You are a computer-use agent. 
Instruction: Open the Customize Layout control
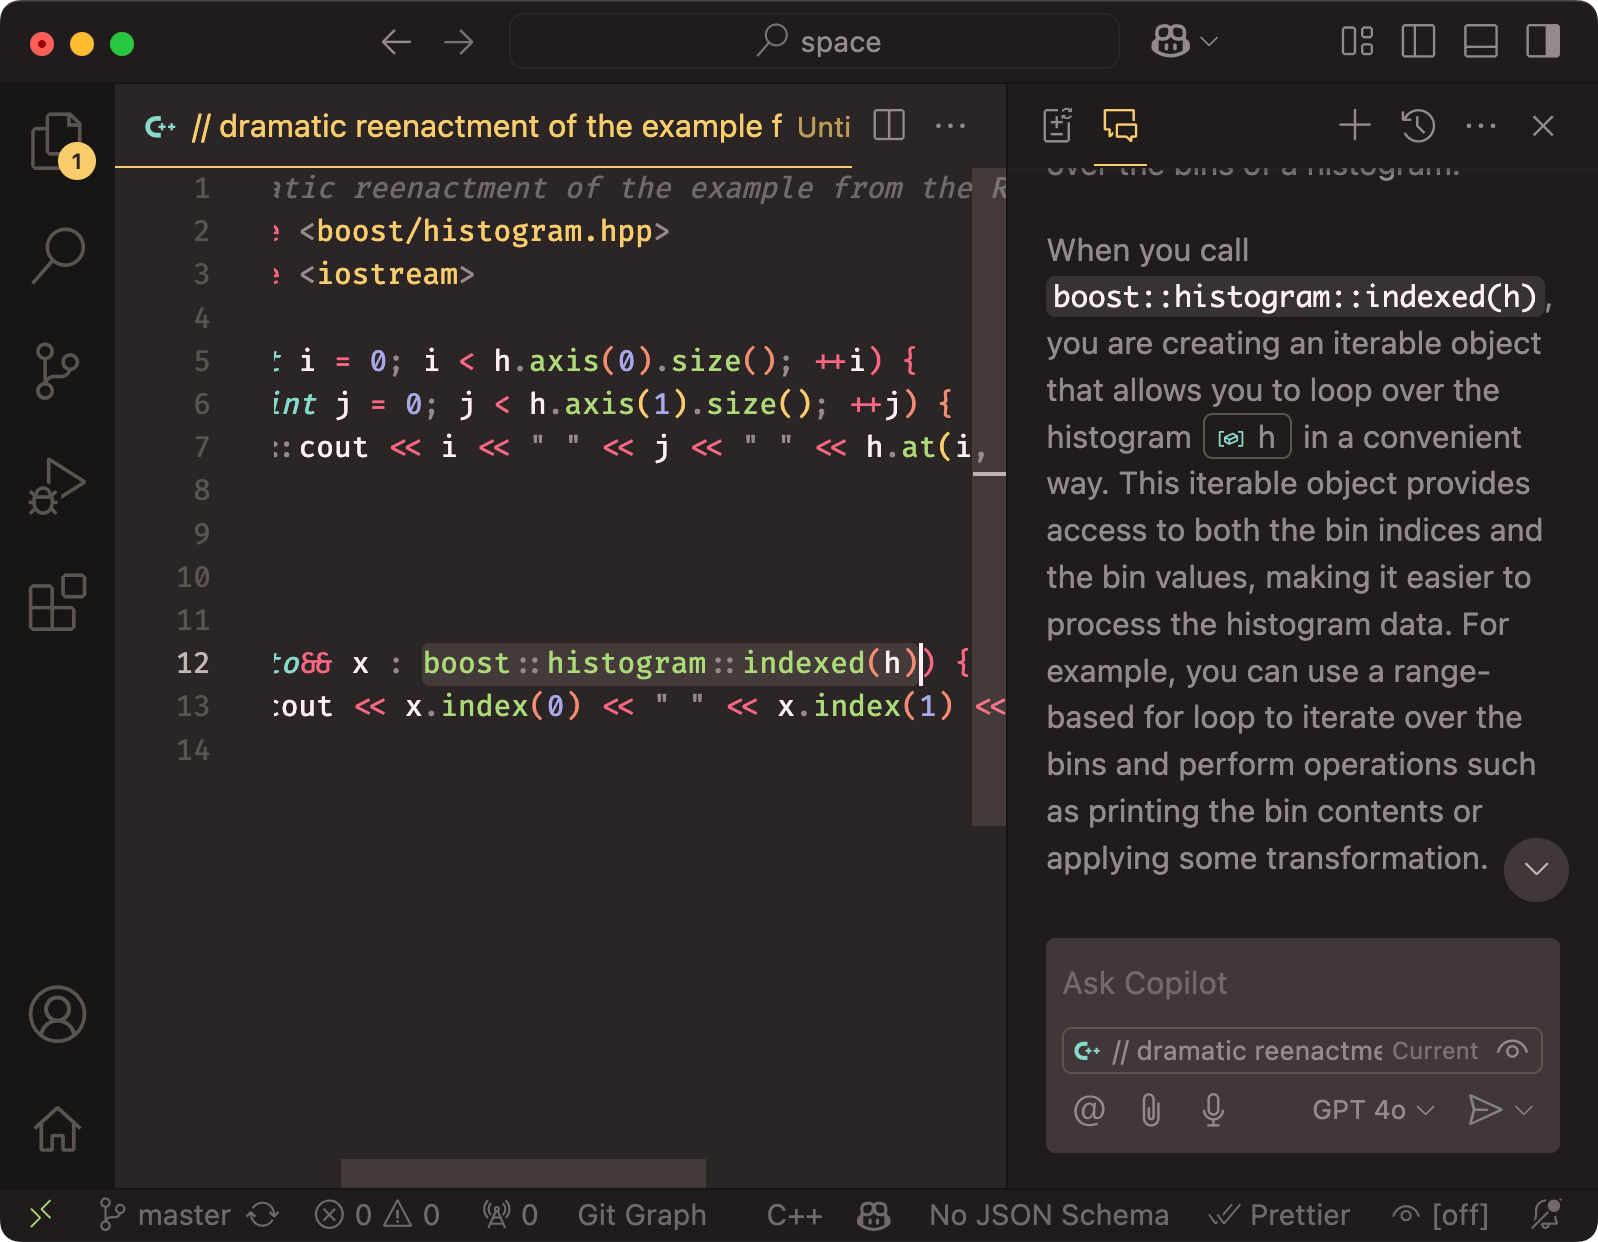1357,41
